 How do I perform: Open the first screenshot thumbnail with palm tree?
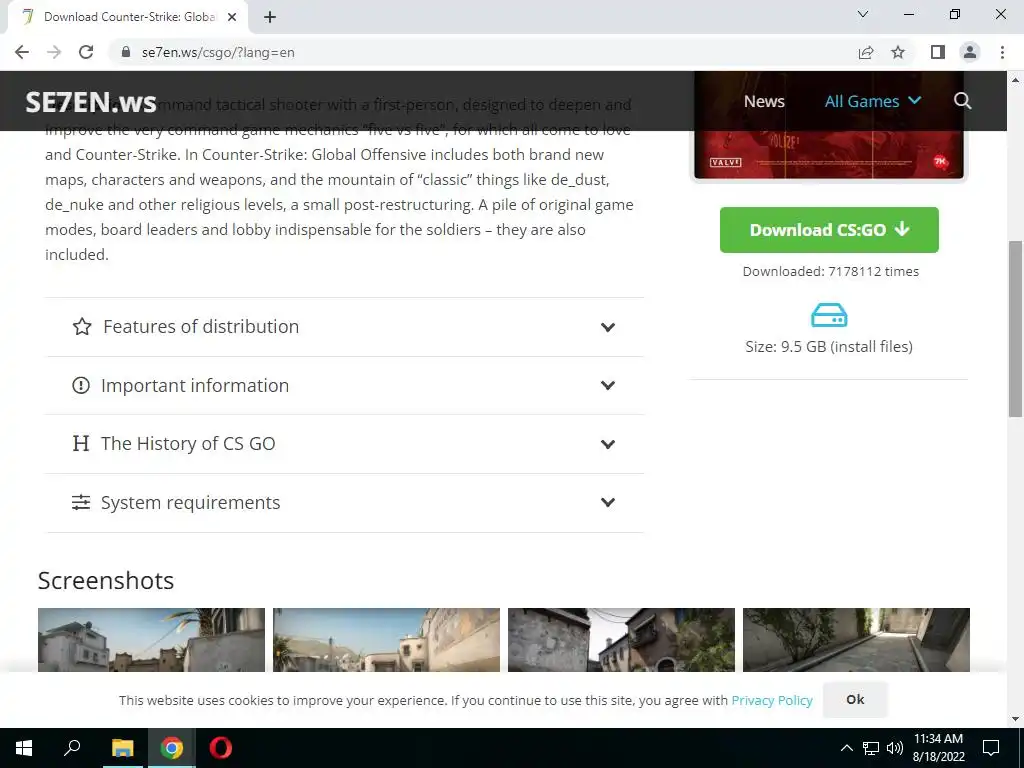(x=152, y=640)
